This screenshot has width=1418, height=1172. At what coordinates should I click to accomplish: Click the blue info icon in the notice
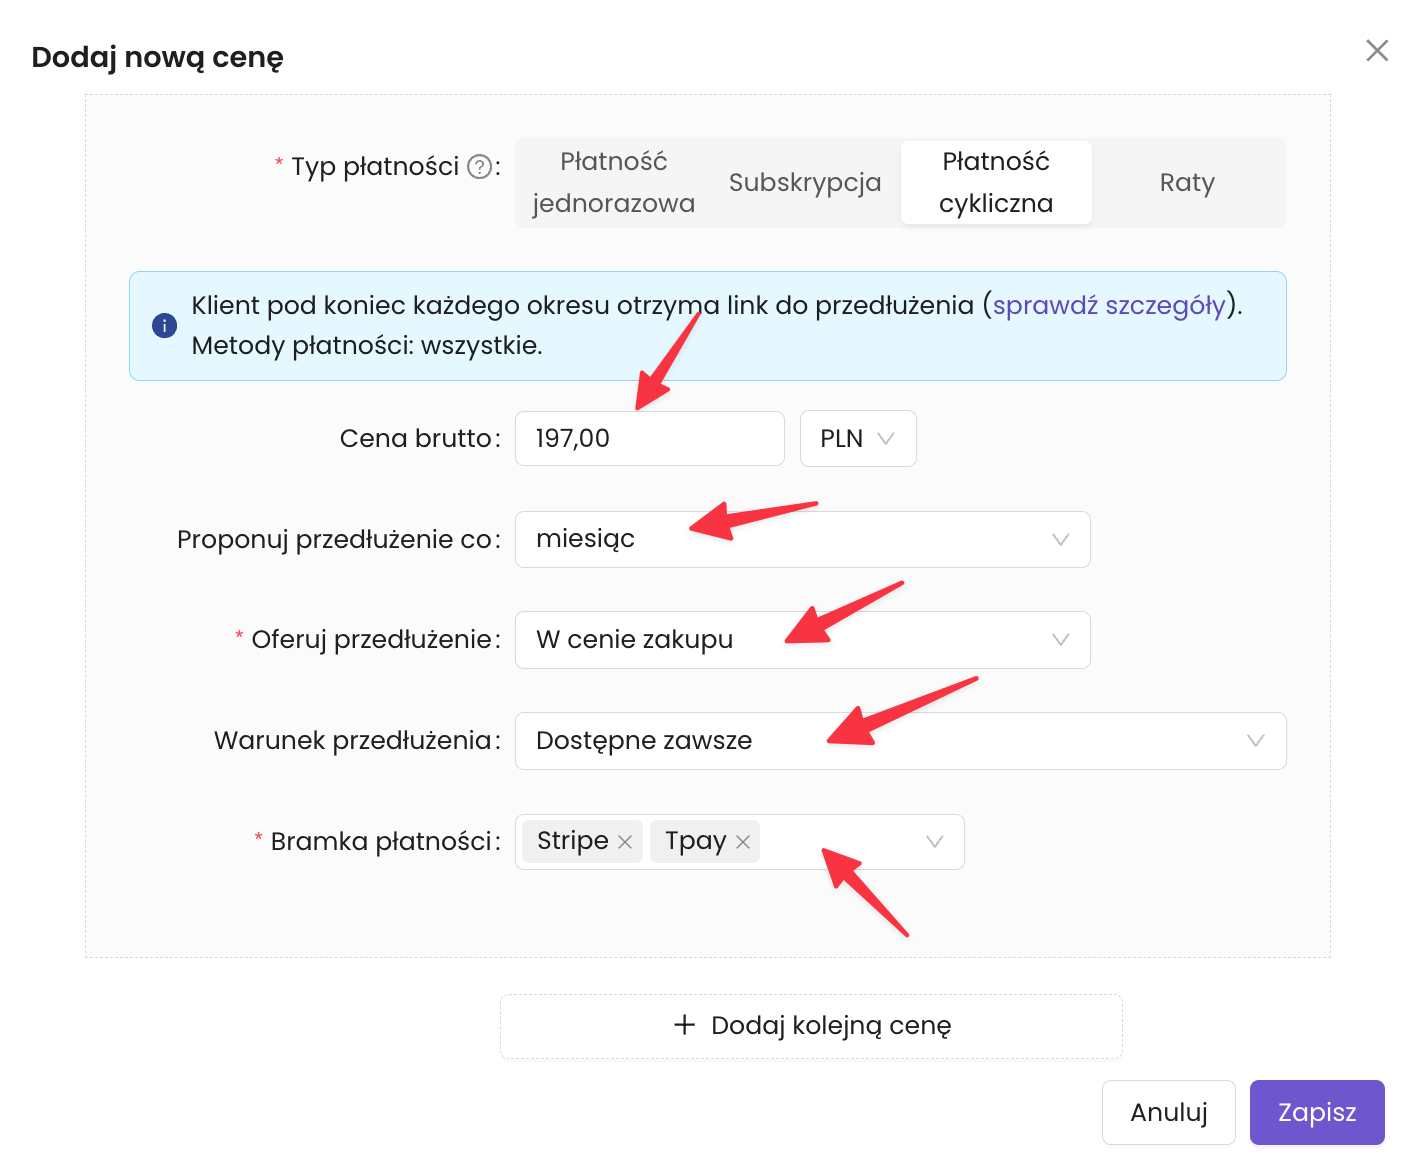click(x=164, y=326)
